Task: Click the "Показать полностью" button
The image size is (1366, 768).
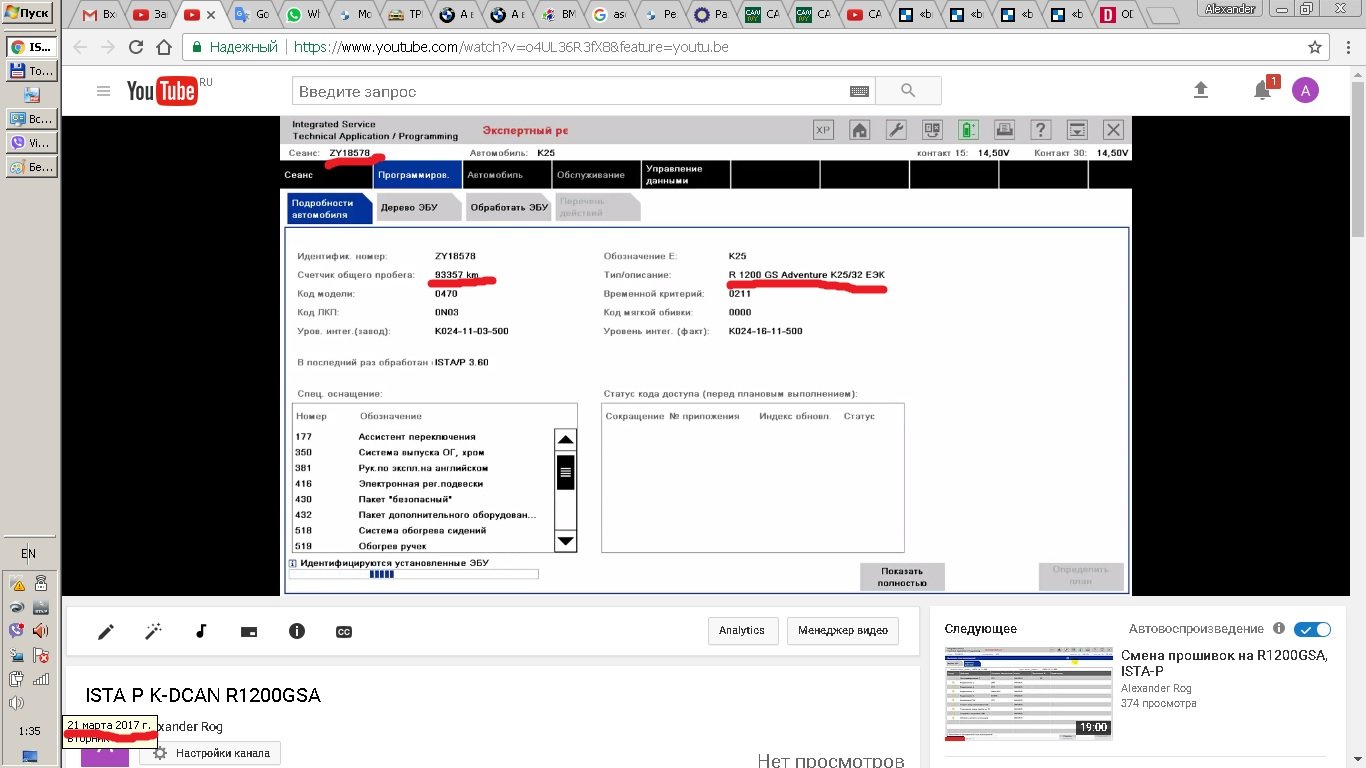Action: pyautogui.click(x=902, y=577)
